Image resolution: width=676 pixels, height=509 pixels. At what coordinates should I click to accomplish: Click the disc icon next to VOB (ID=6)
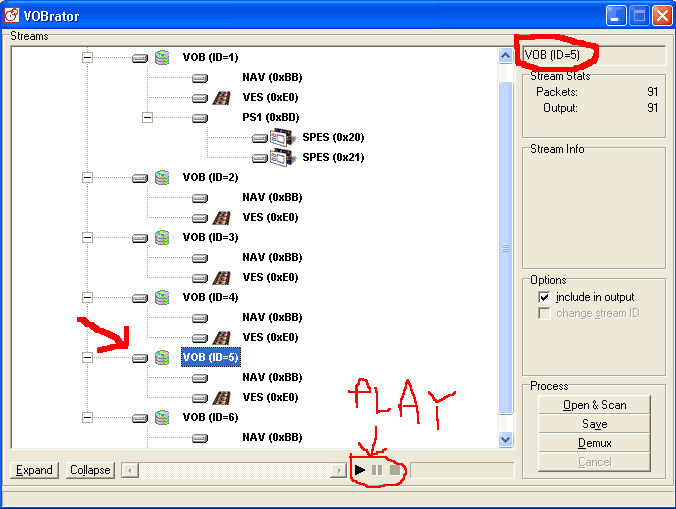162,417
